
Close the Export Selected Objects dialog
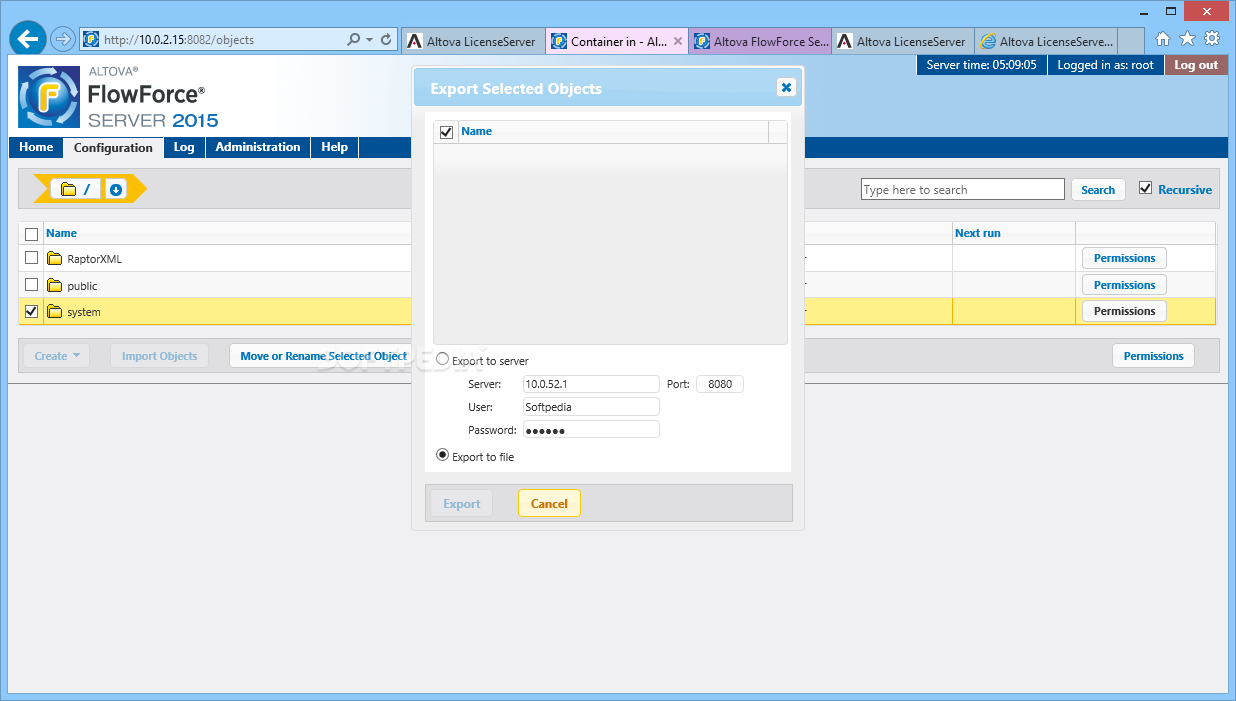(786, 88)
